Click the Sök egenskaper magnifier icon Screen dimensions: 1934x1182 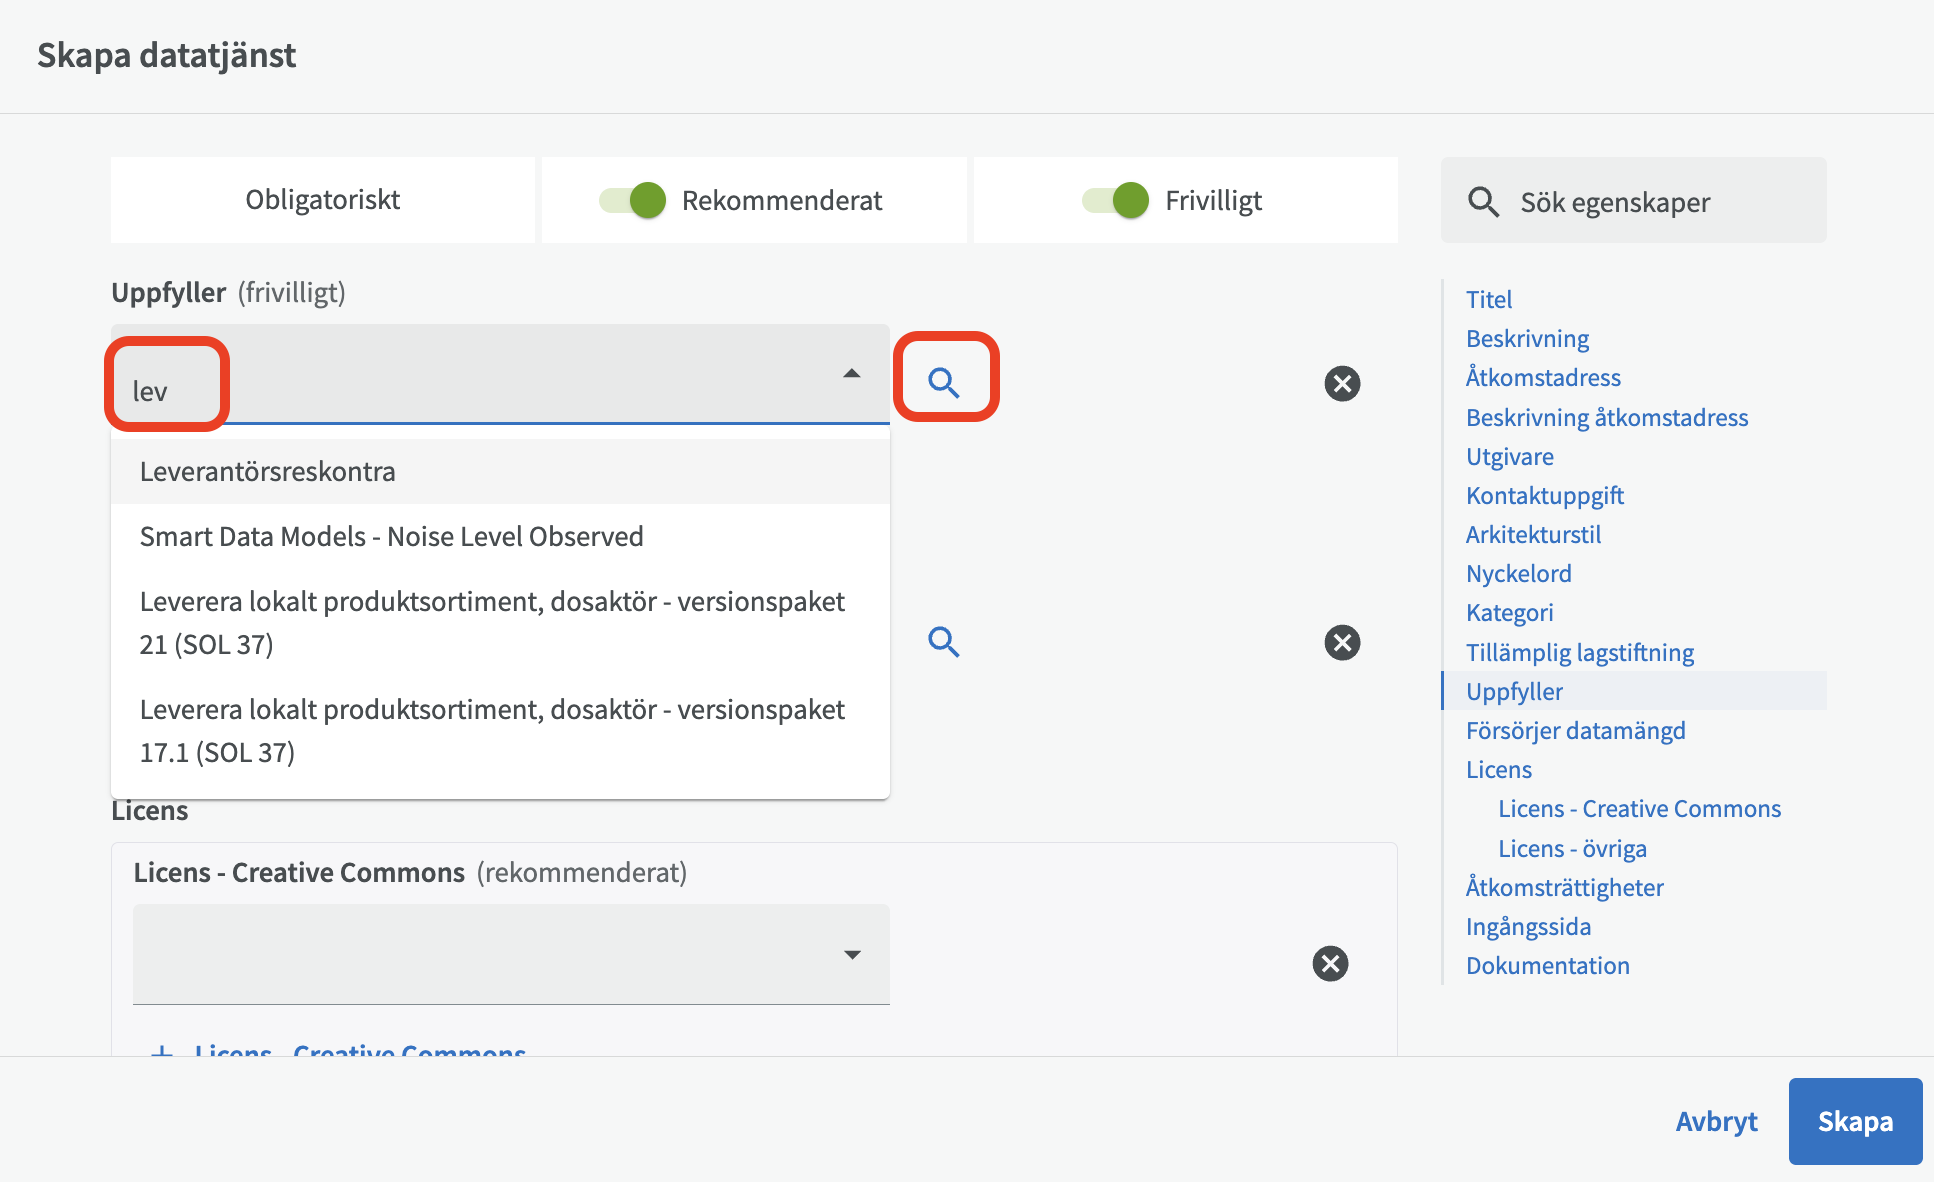point(1483,202)
